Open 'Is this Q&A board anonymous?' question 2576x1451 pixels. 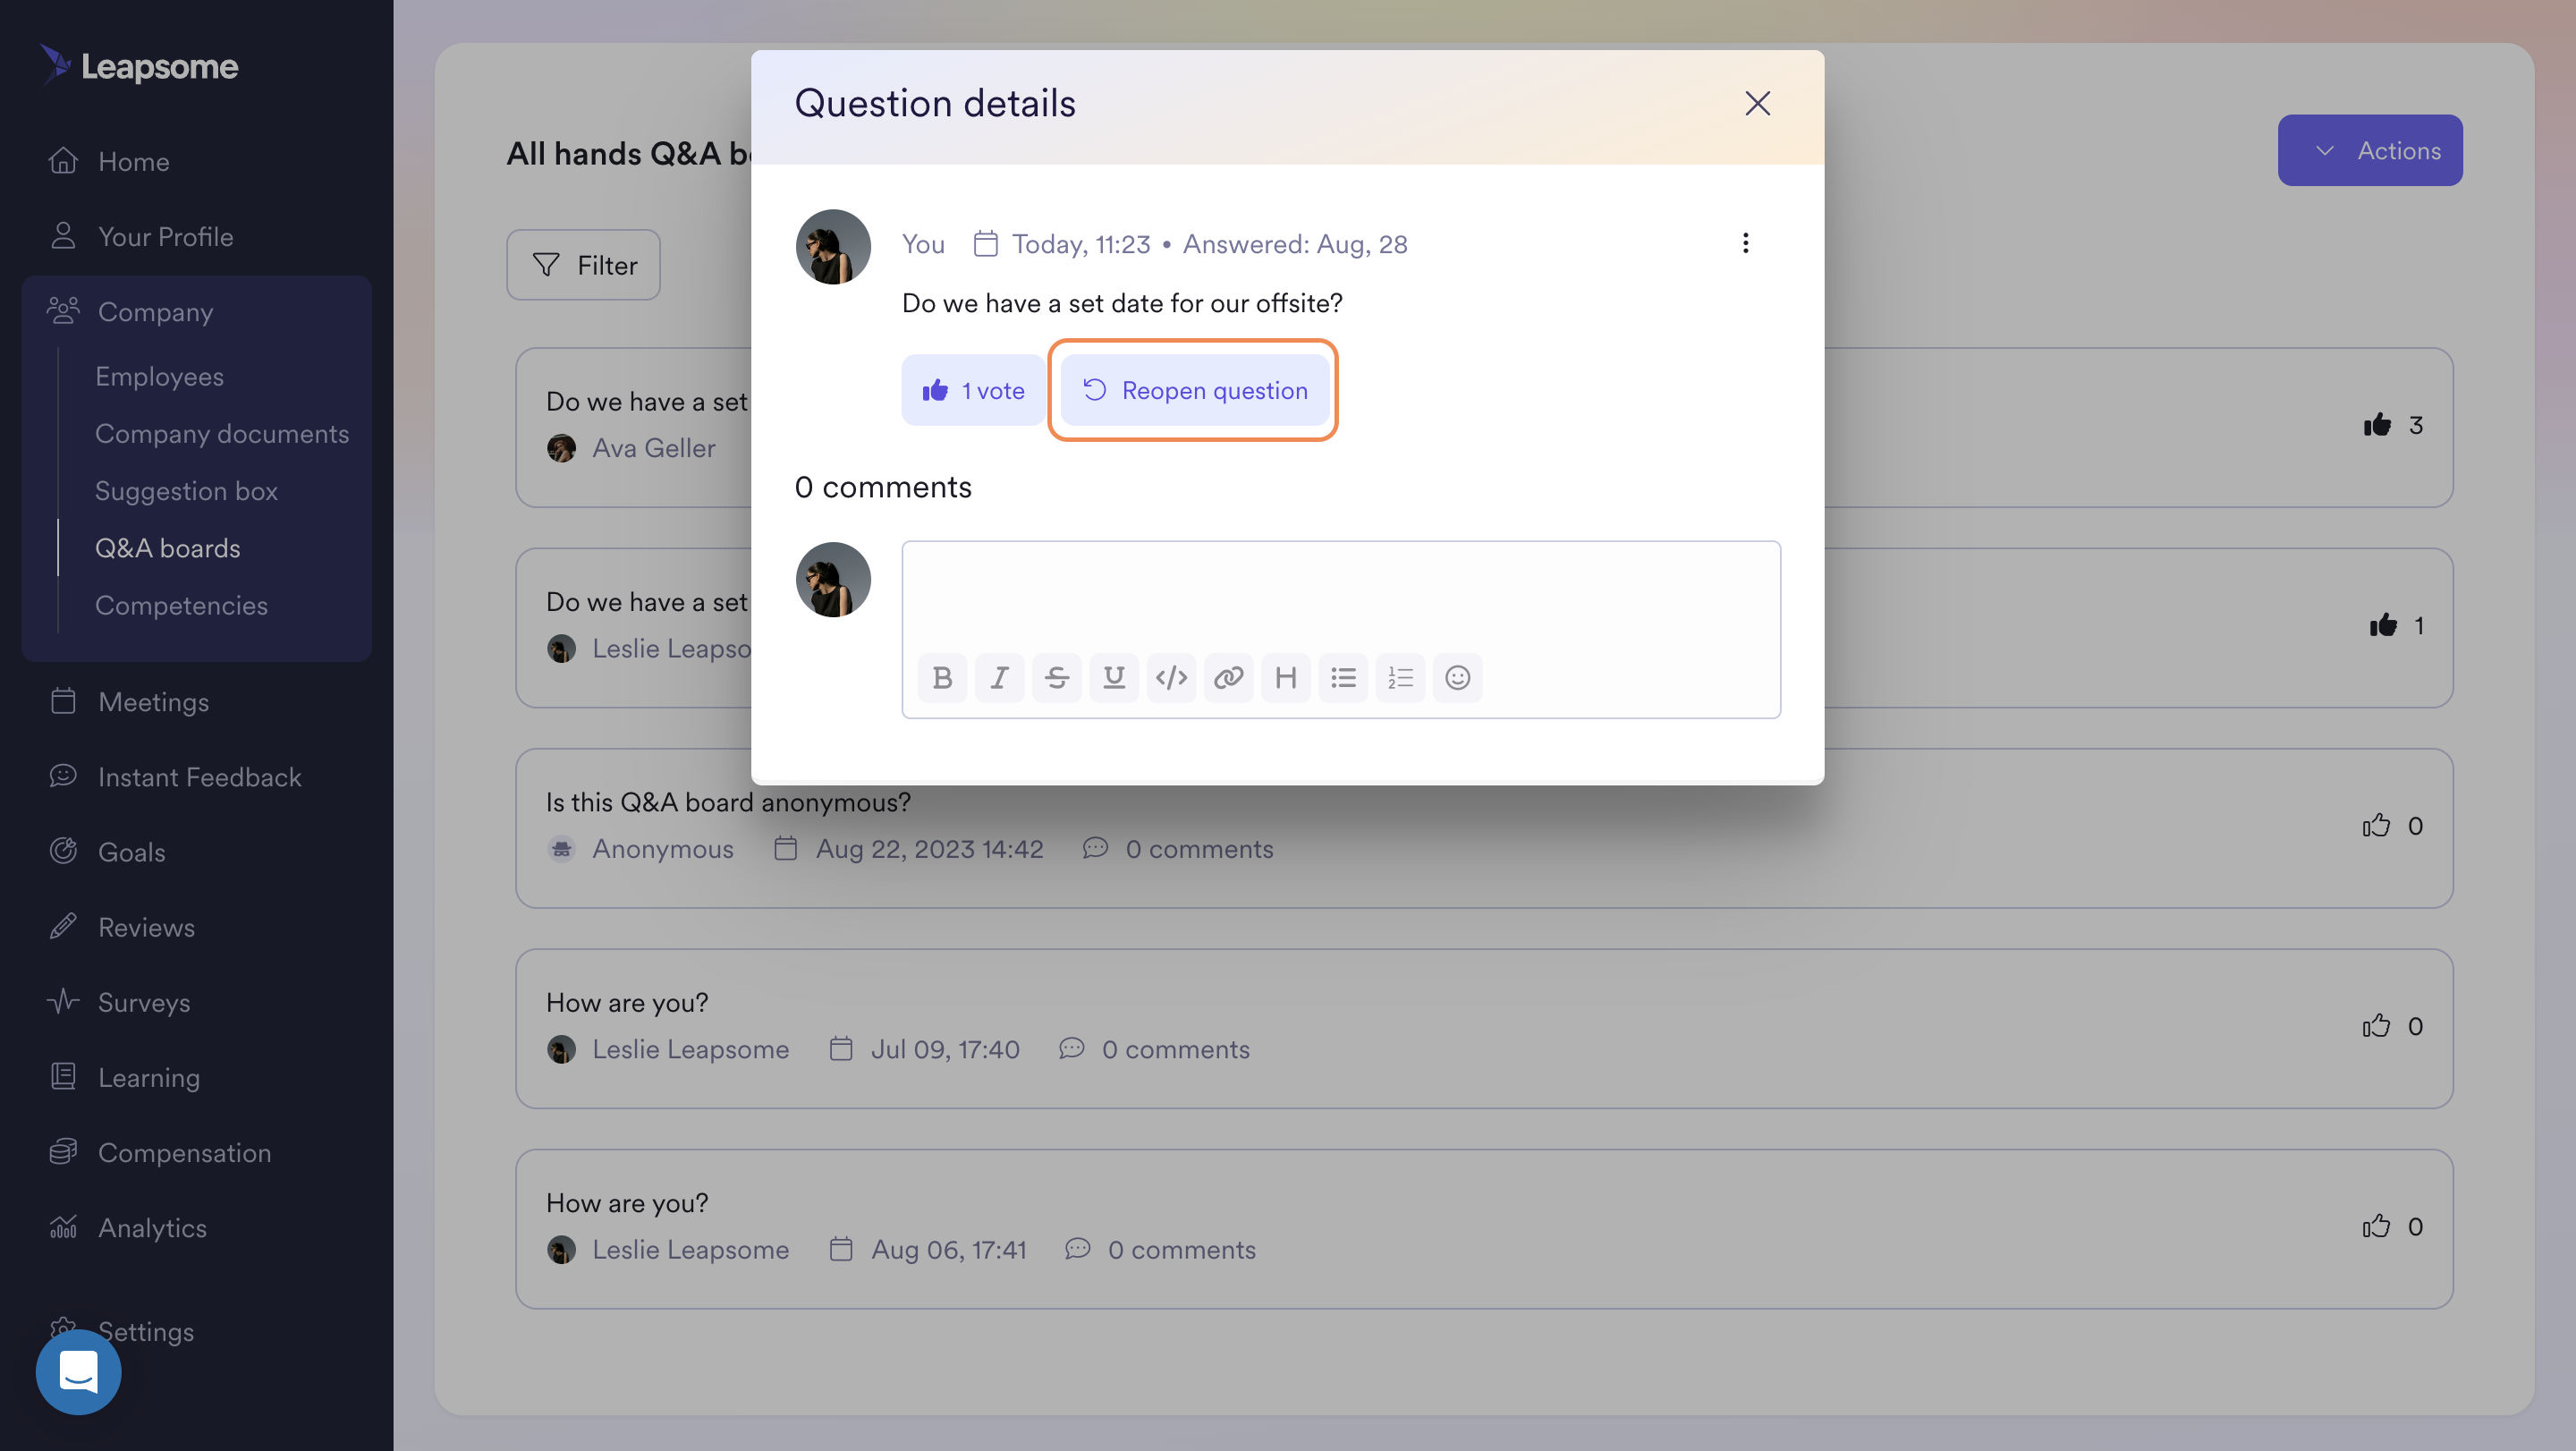[728, 802]
